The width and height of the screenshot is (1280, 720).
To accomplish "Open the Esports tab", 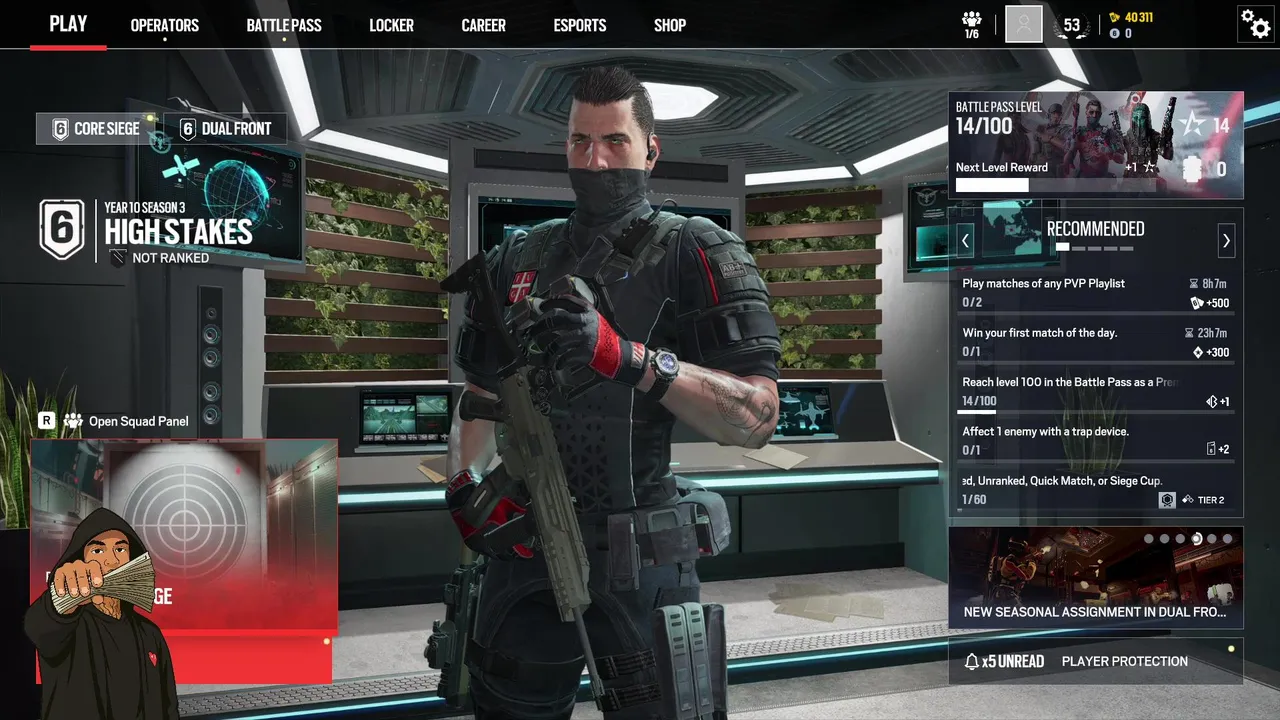I will 580,25.
